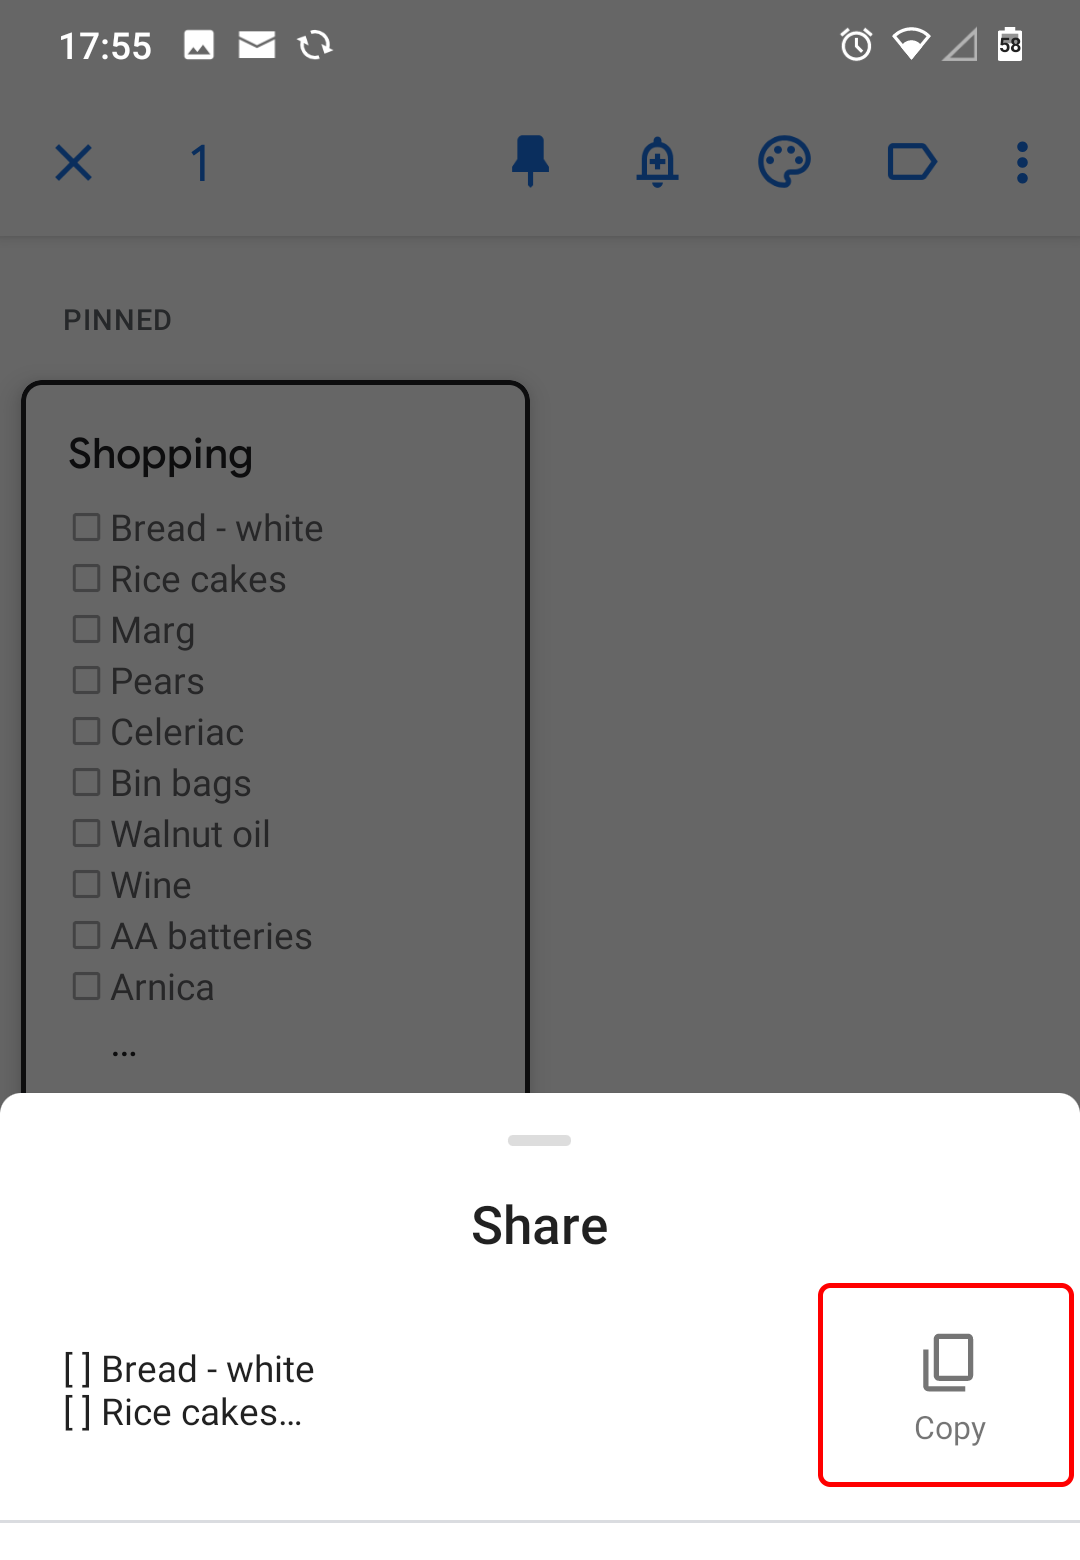Add a reminder with the bell icon
This screenshot has width=1080, height=1560.
point(657,162)
